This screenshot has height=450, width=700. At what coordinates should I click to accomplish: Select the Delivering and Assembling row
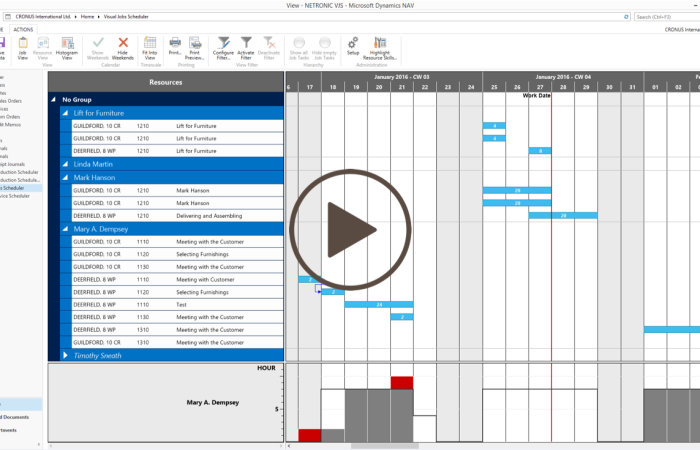178,216
